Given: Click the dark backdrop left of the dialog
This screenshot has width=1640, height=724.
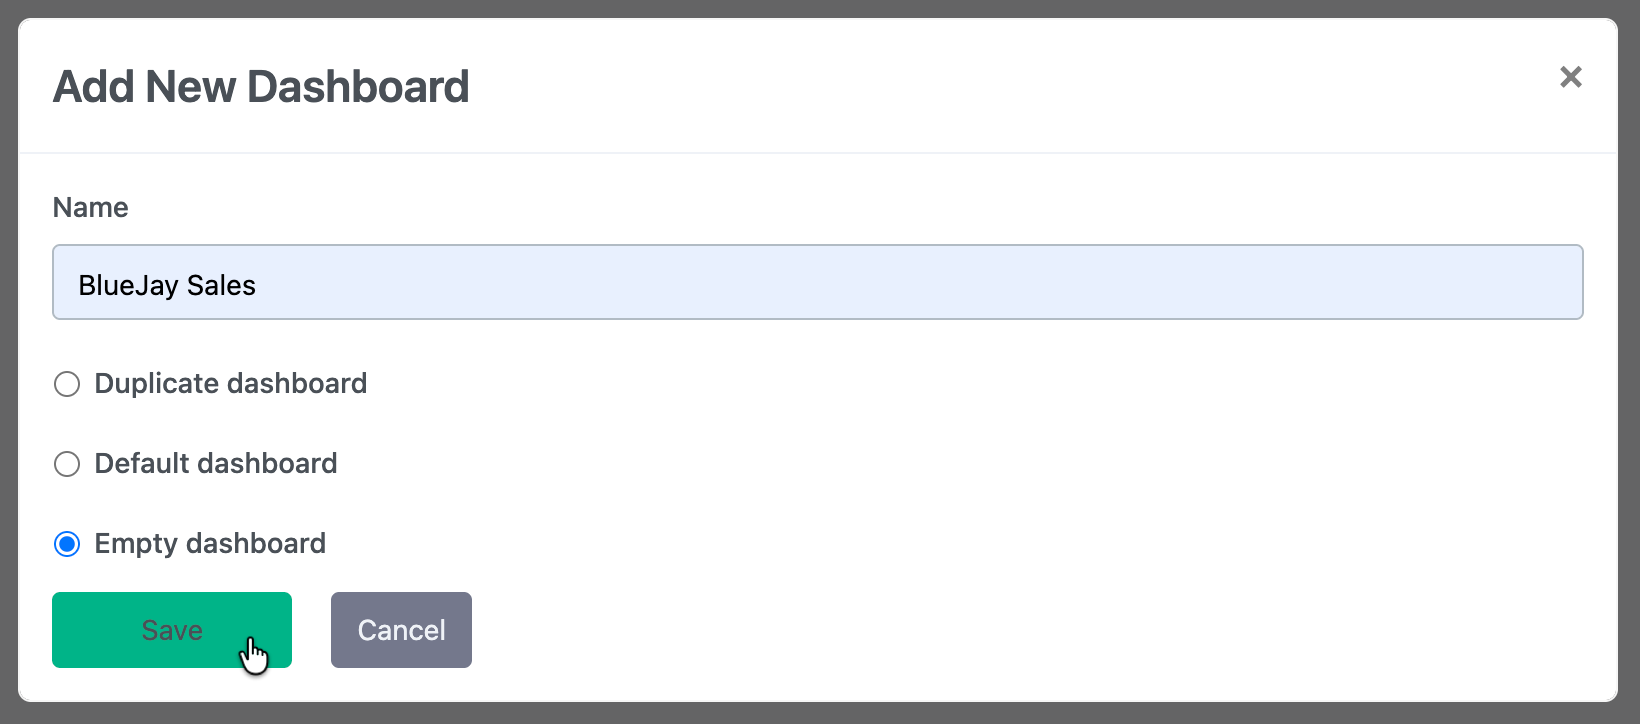Looking at the screenshot, I should point(8,360).
